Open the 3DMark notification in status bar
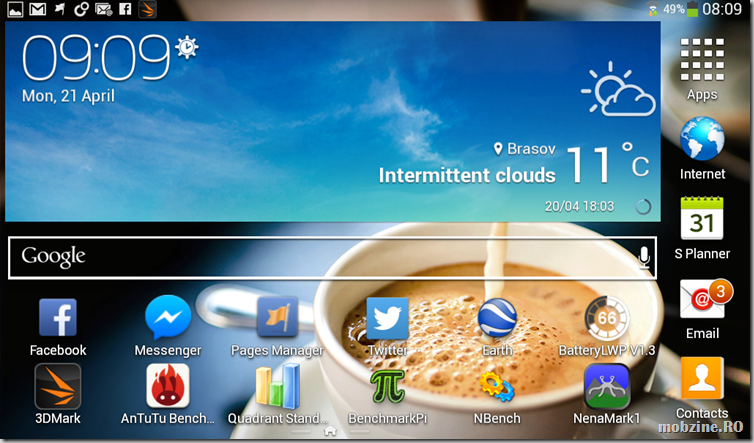The width and height of the screenshot is (754, 443). click(148, 9)
